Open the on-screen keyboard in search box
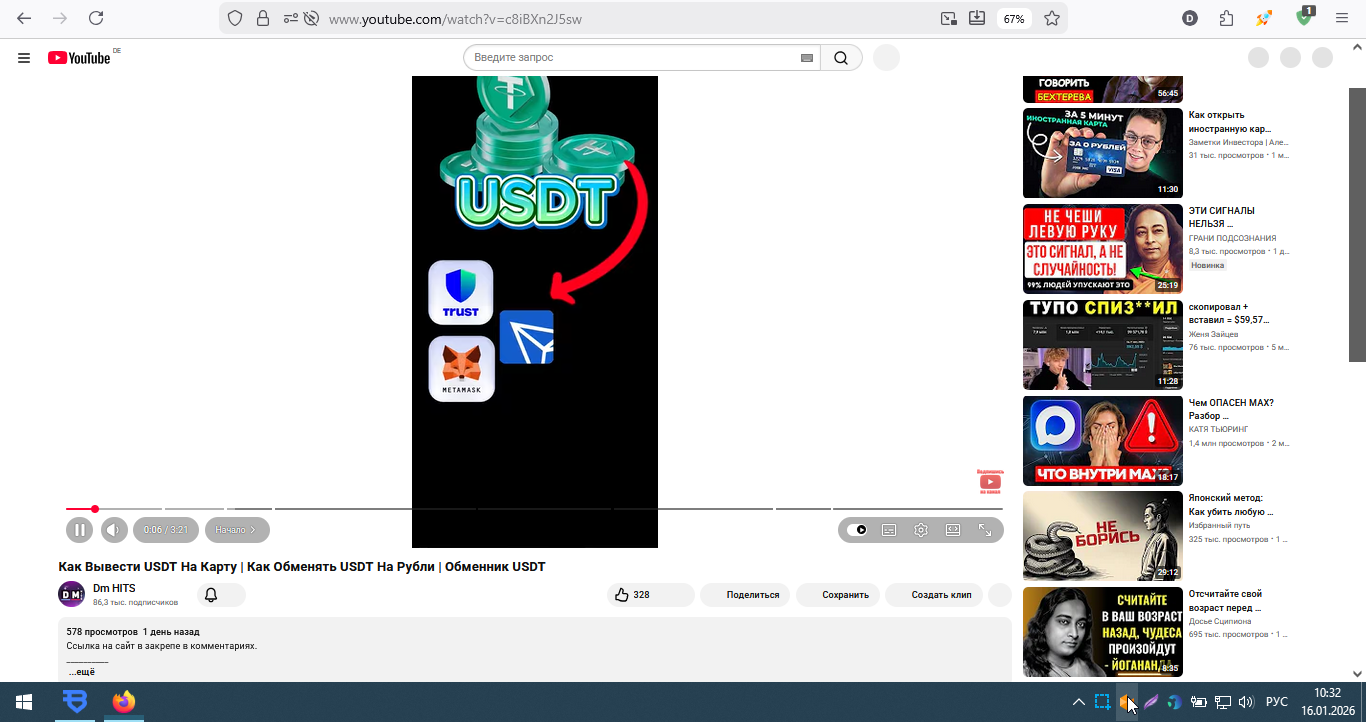This screenshot has height=722, width=1366. (x=807, y=58)
